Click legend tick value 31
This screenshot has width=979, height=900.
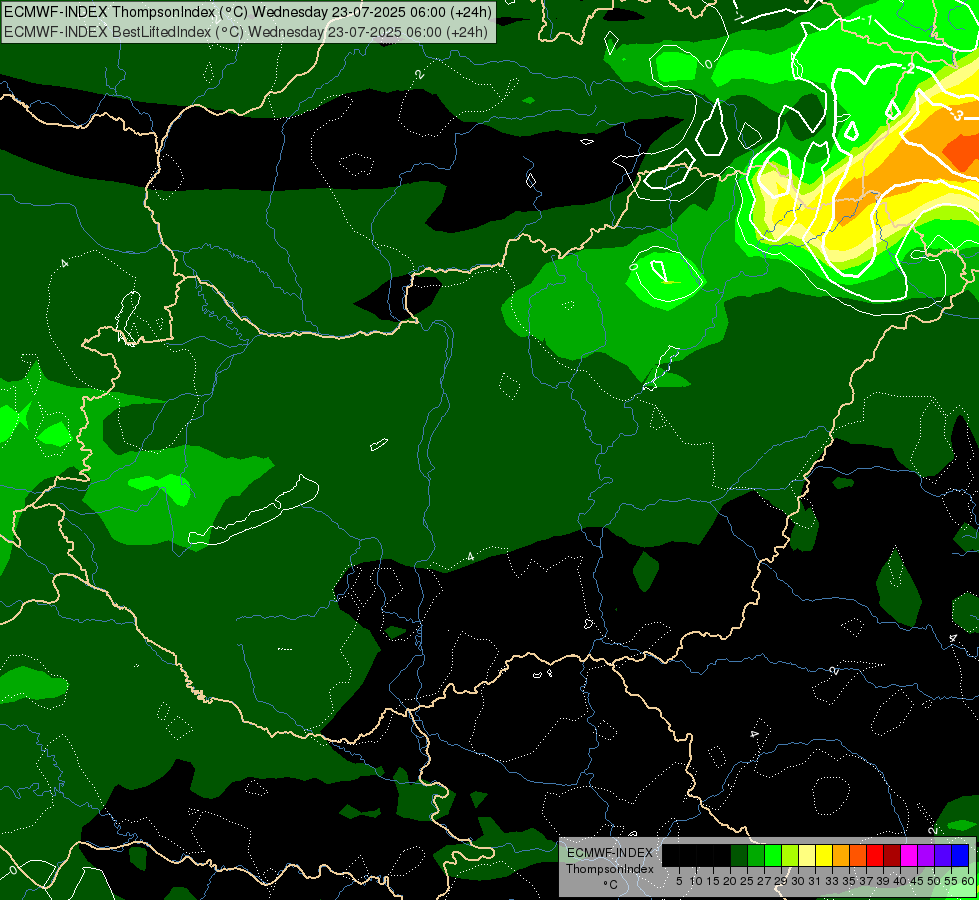[815, 881]
